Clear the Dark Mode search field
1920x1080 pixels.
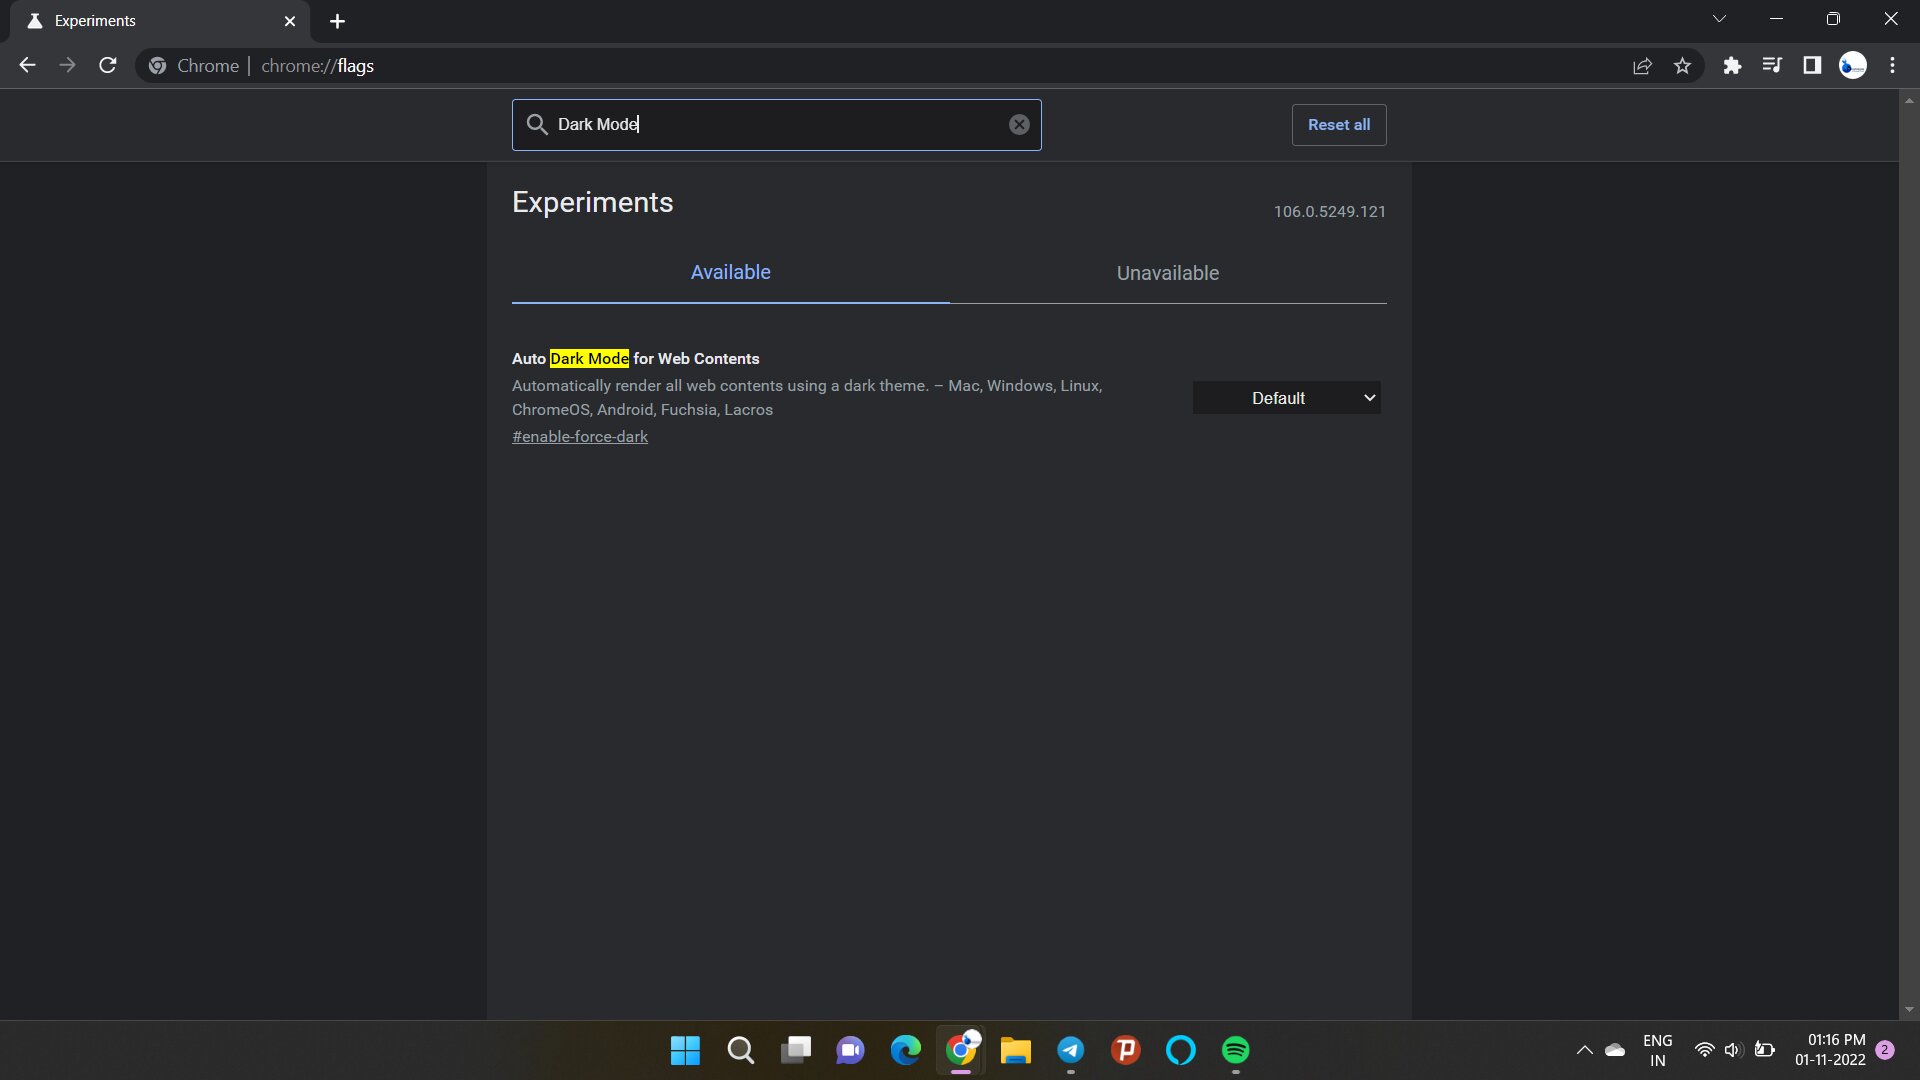[1018, 124]
